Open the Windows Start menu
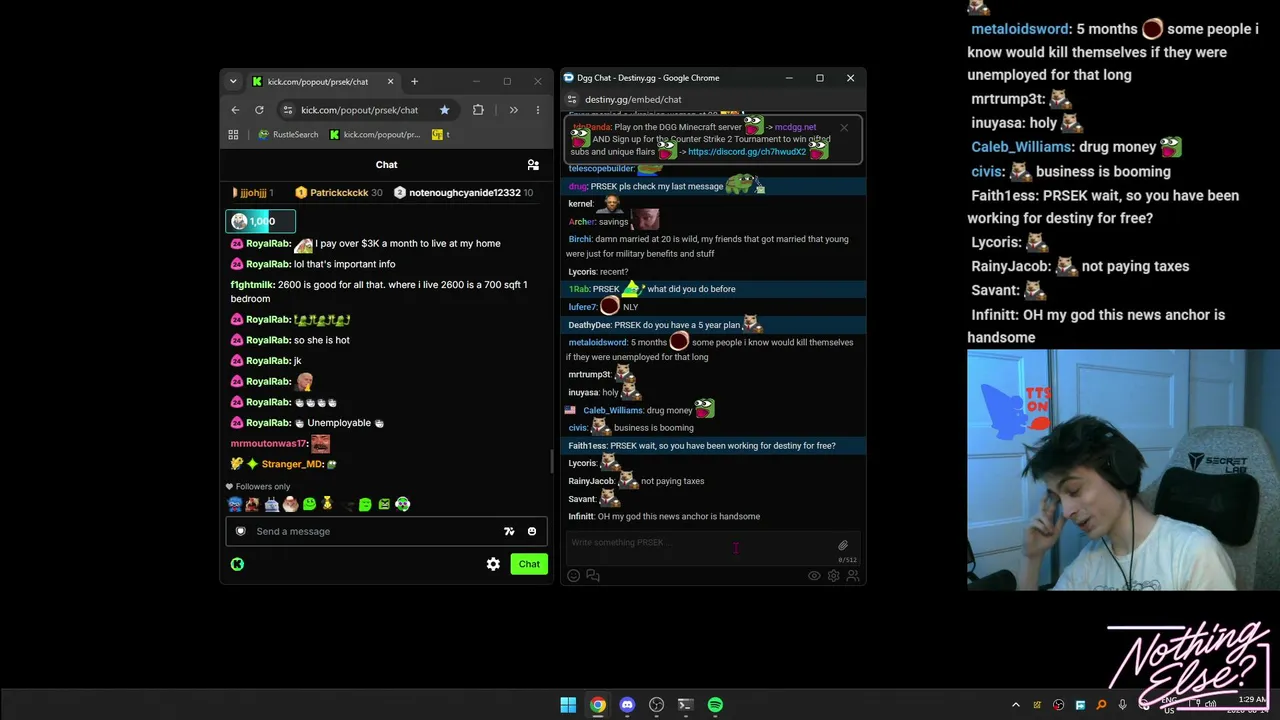1280x720 pixels. point(568,705)
